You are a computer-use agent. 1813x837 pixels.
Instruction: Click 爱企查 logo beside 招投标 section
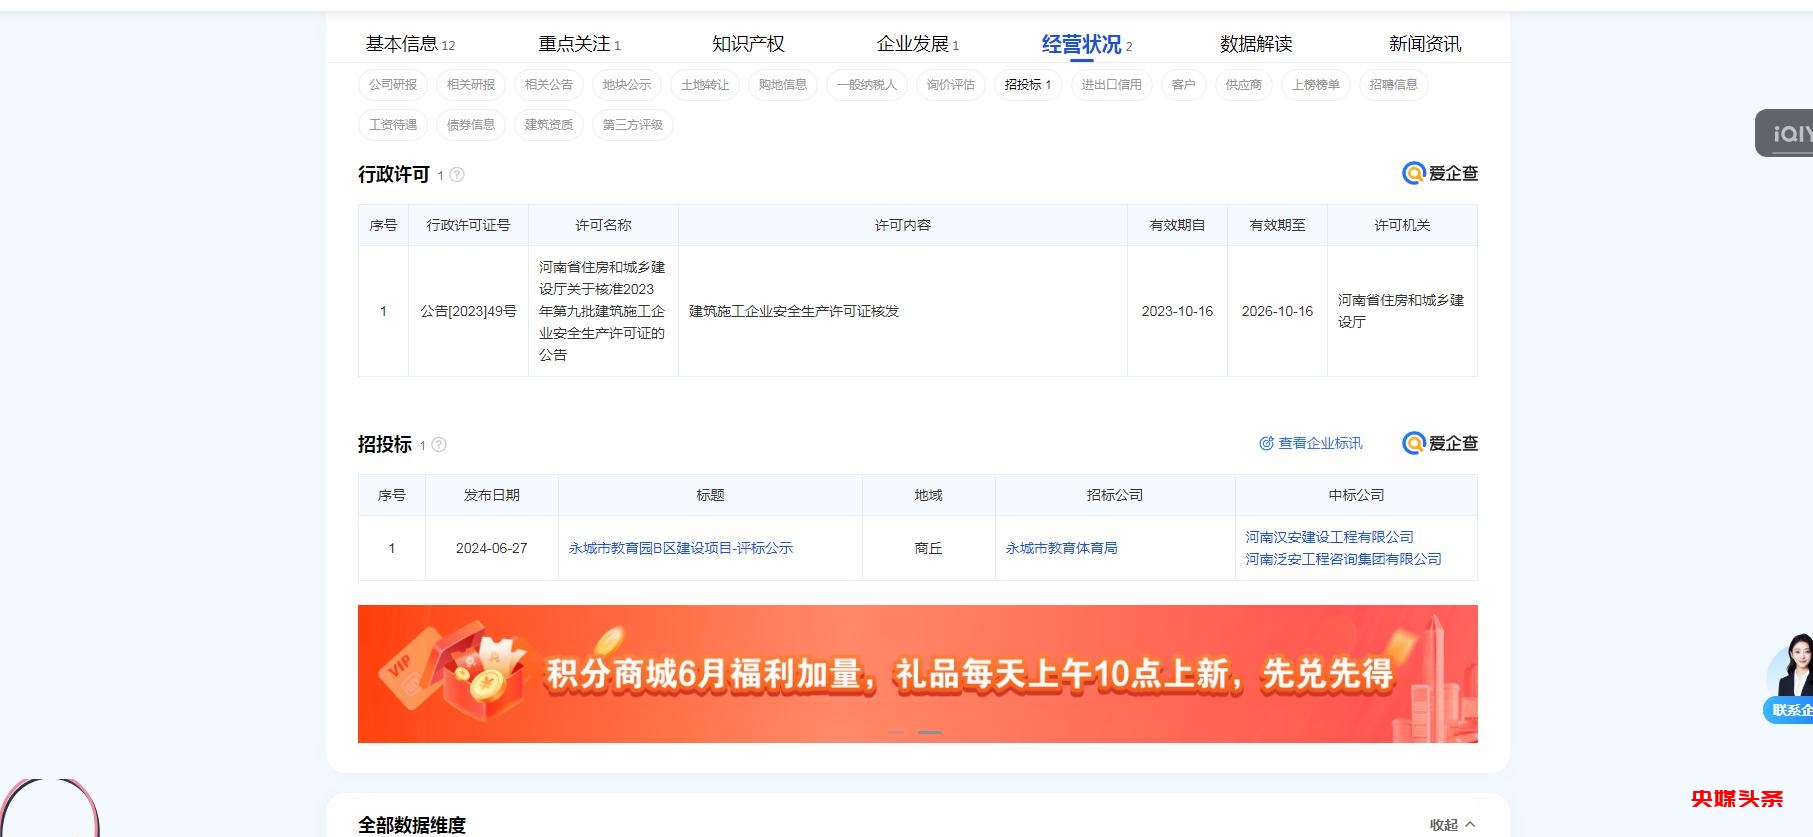click(1439, 444)
